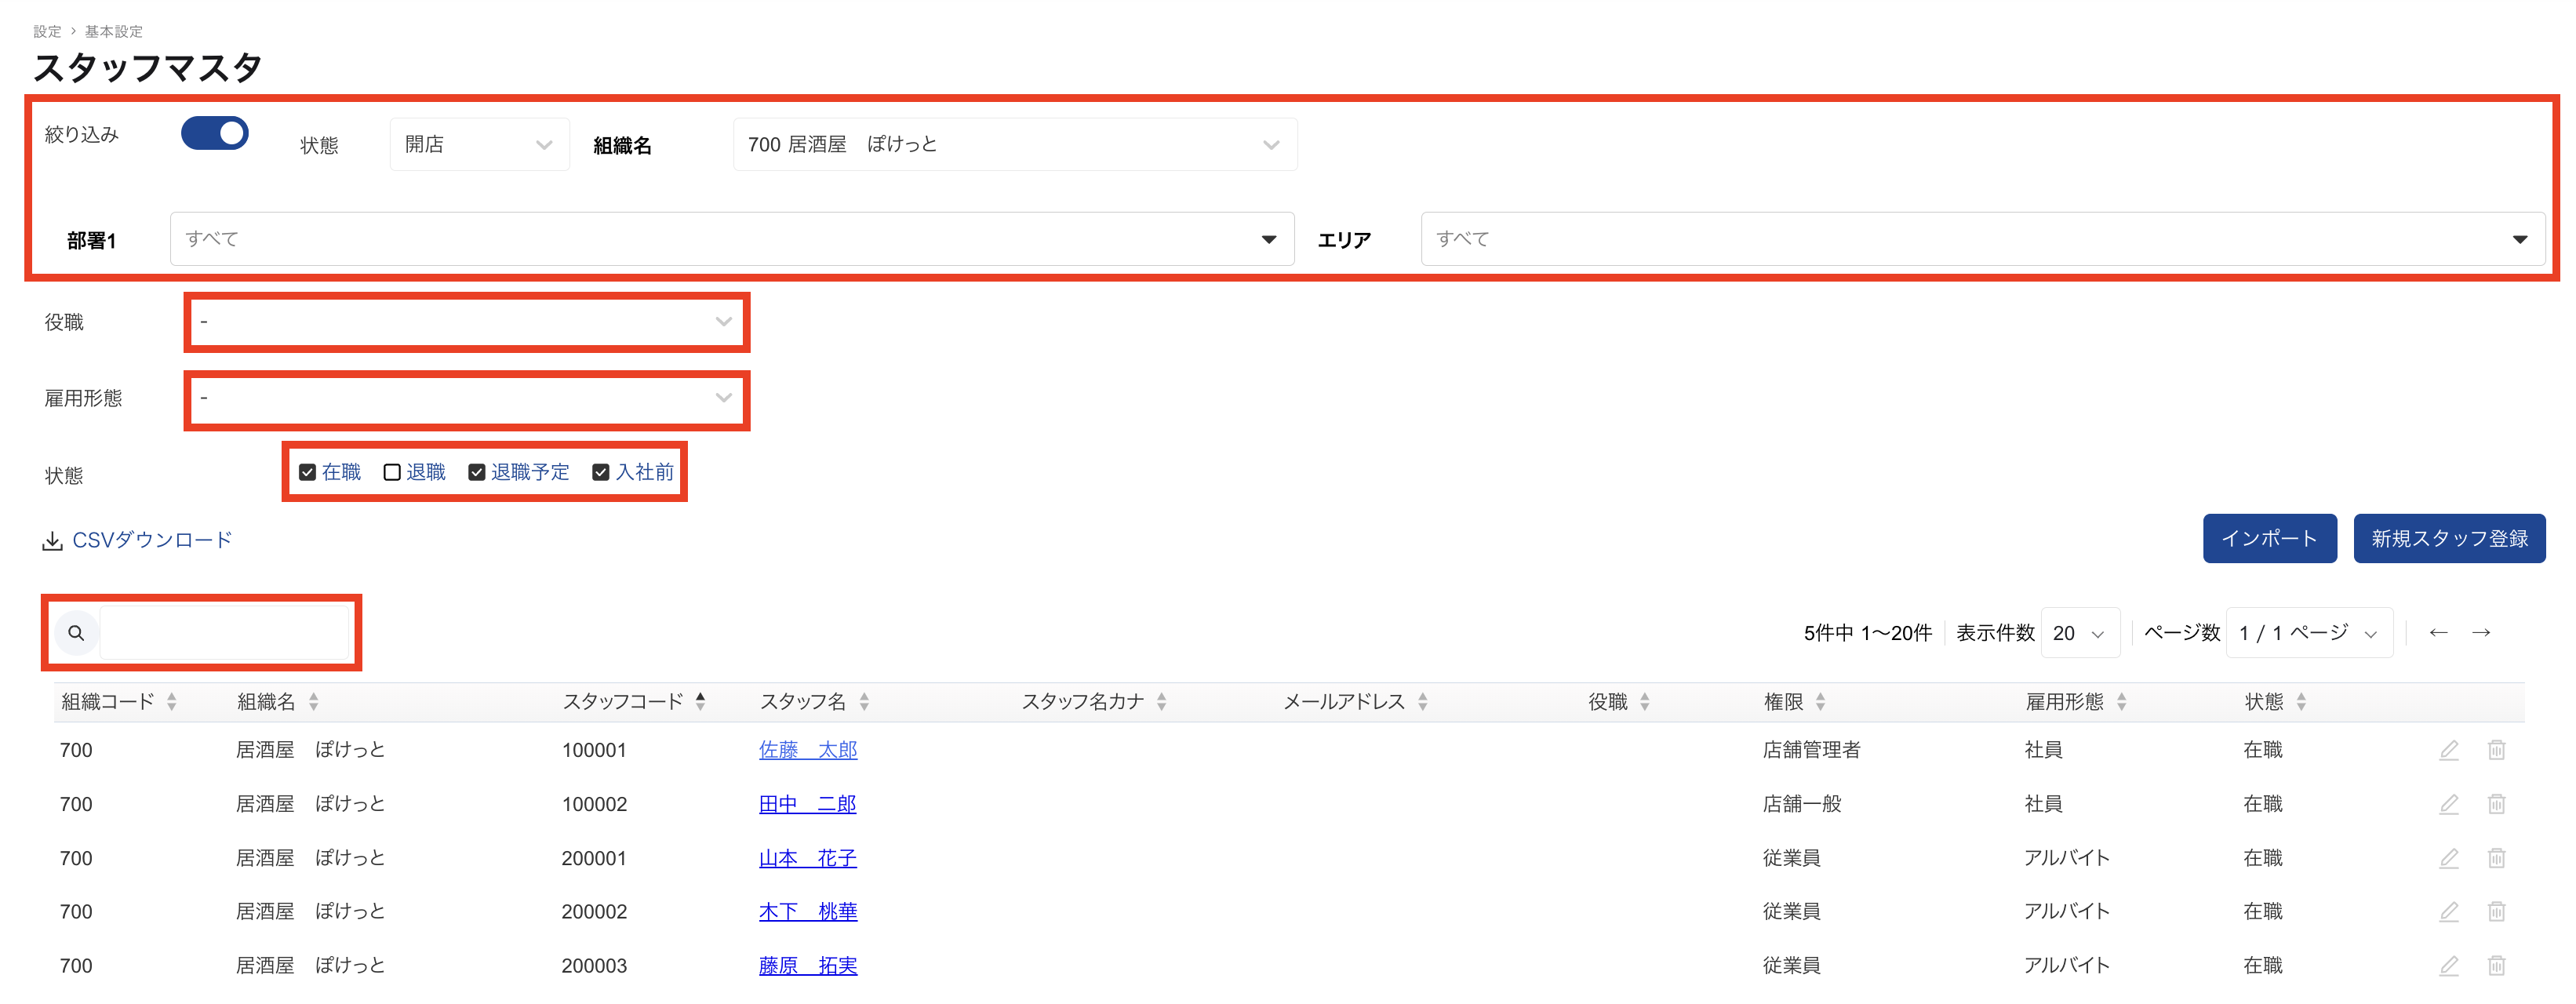Open staff 藤原 拓実 details
This screenshot has height=1004, width=2576.
pos(808,966)
